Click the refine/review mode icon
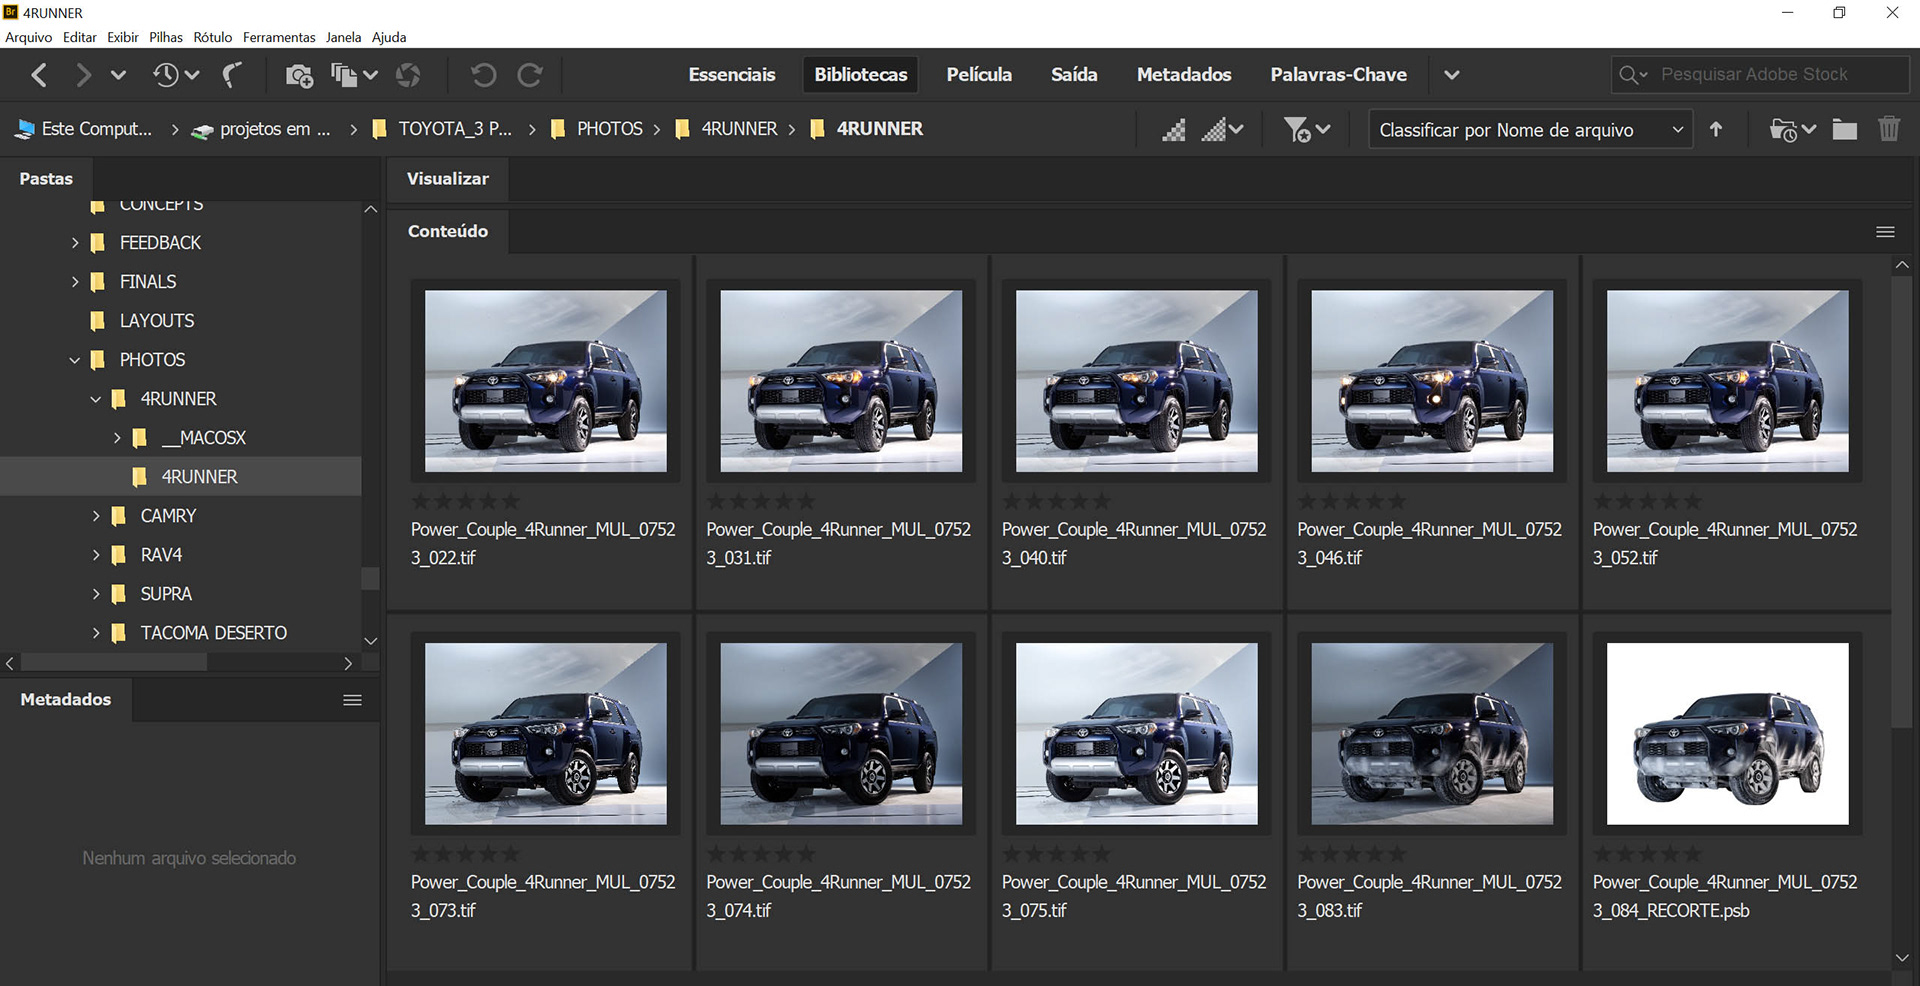Screen dimensions: 1920x986 344,75
